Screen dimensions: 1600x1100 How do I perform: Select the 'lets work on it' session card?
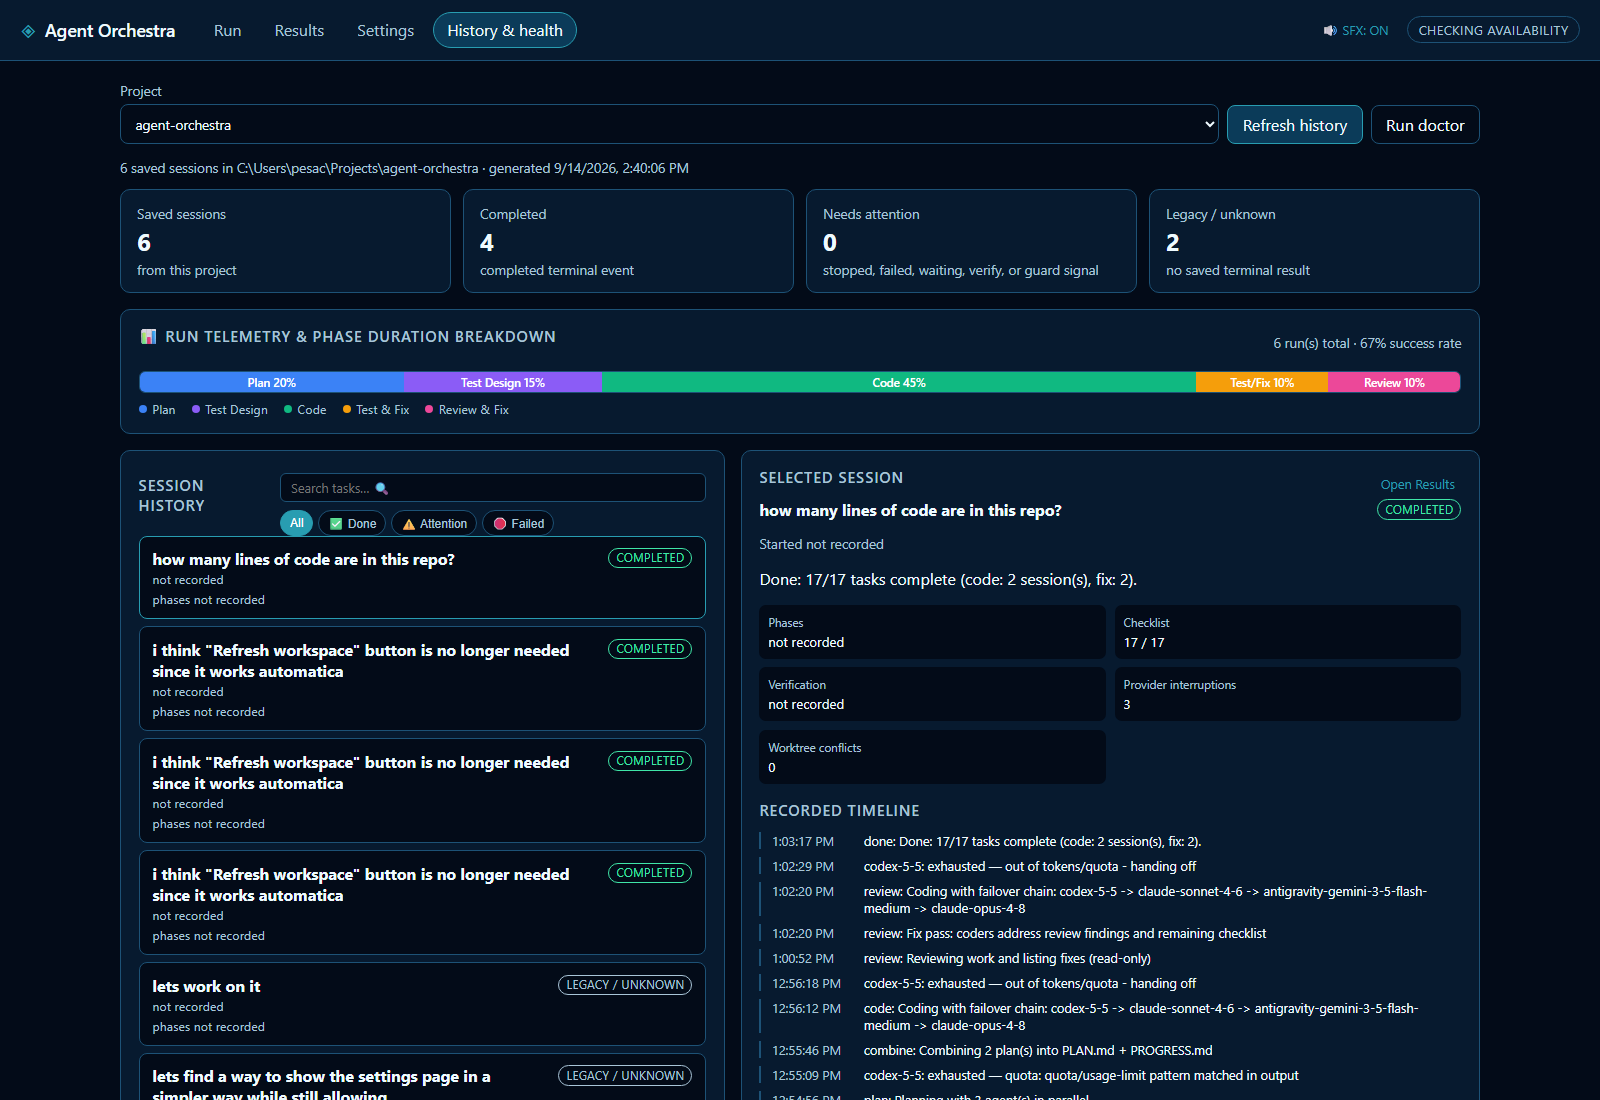point(422,1004)
